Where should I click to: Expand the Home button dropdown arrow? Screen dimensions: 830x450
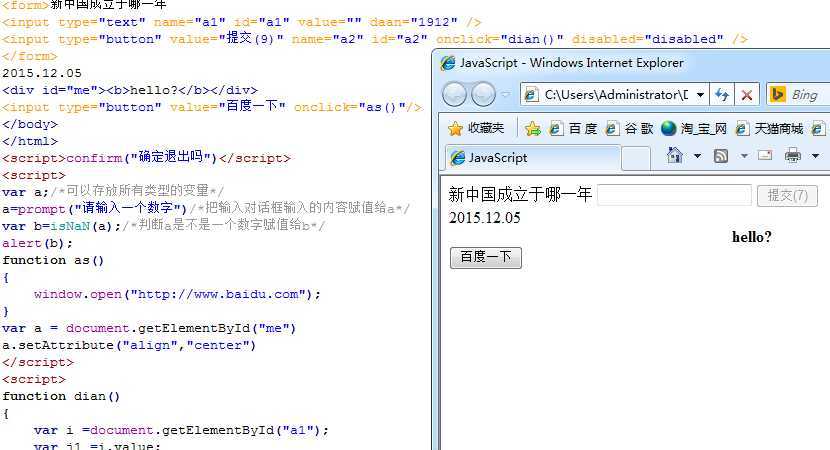point(697,156)
